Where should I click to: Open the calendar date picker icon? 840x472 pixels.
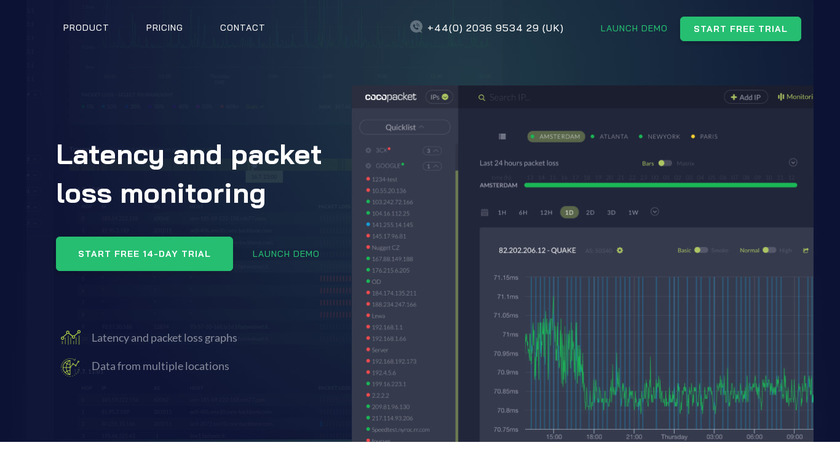pos(484,213)
